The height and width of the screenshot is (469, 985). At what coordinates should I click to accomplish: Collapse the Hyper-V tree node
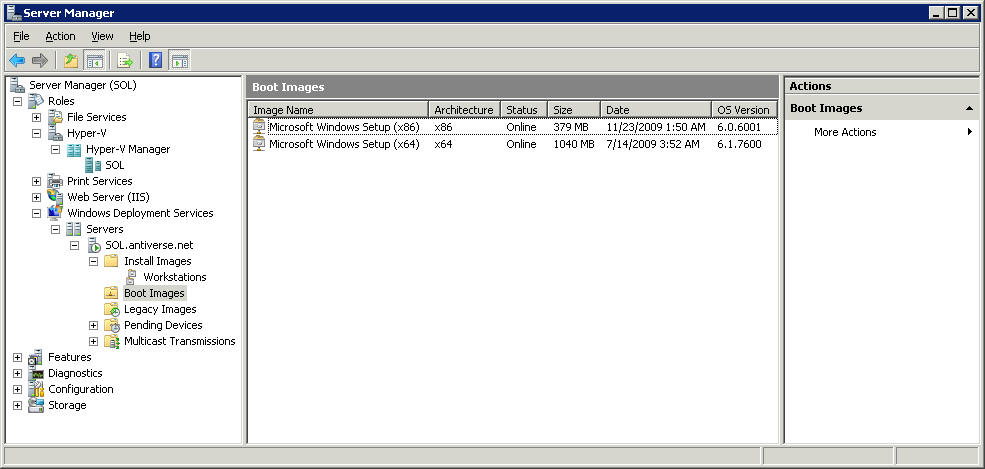coord(36,133)
